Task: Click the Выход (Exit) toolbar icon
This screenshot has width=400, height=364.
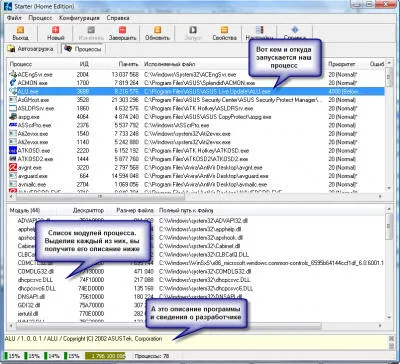Action: (x=20, y=30)
